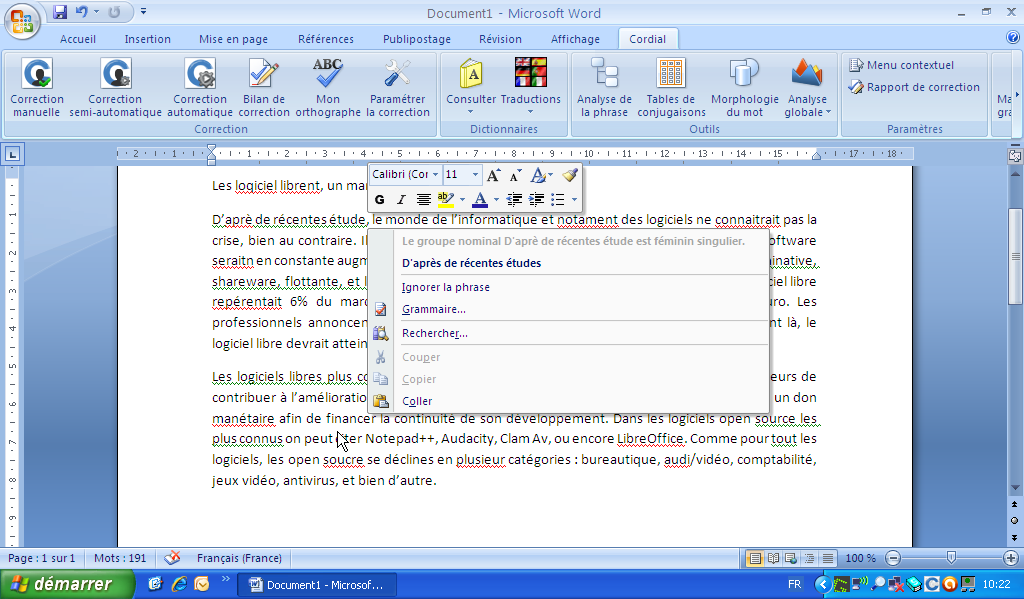
Task: Save the document from quick access toolbar
Action: click(x=60, y=12)
